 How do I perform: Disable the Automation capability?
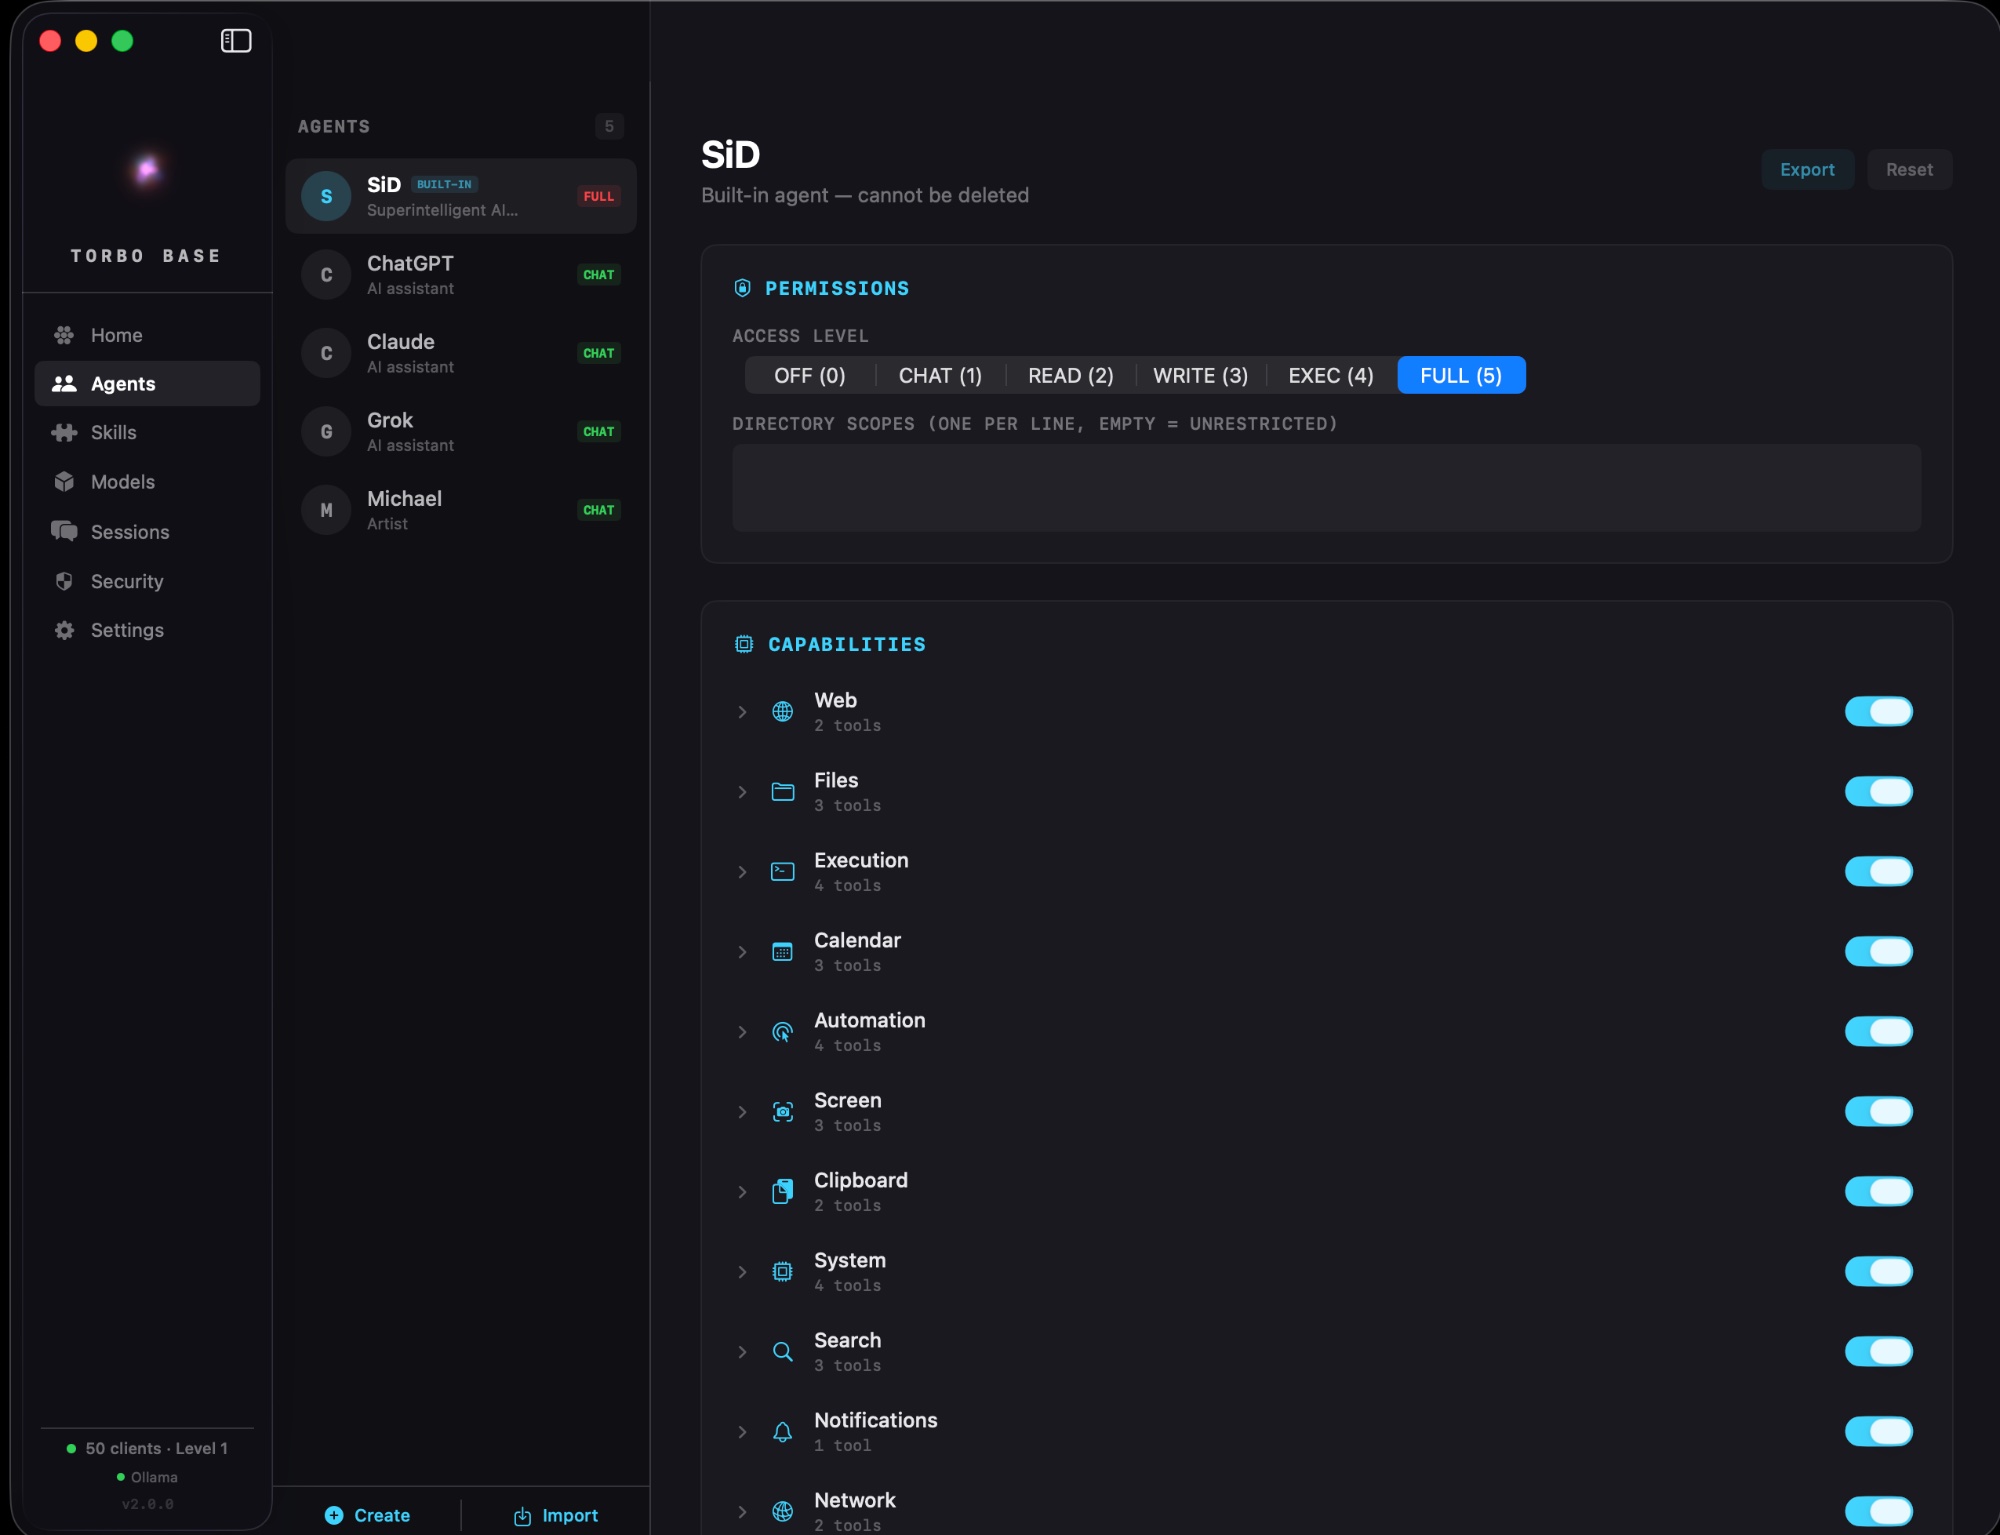pos(1878,1031)
